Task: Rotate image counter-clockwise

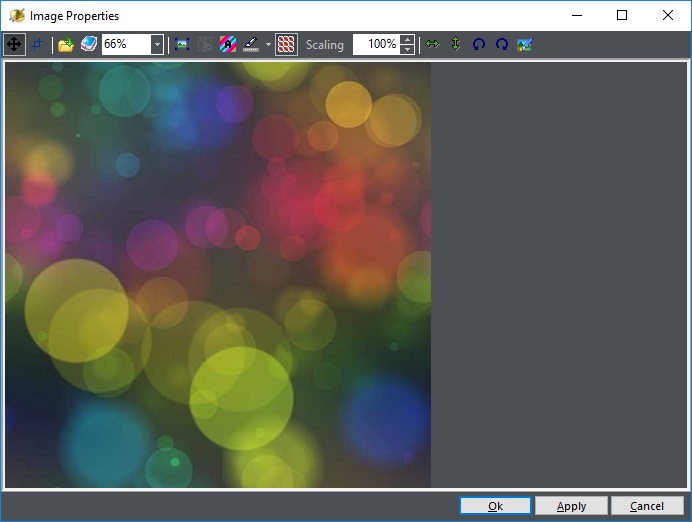Action: pos(479,44)
